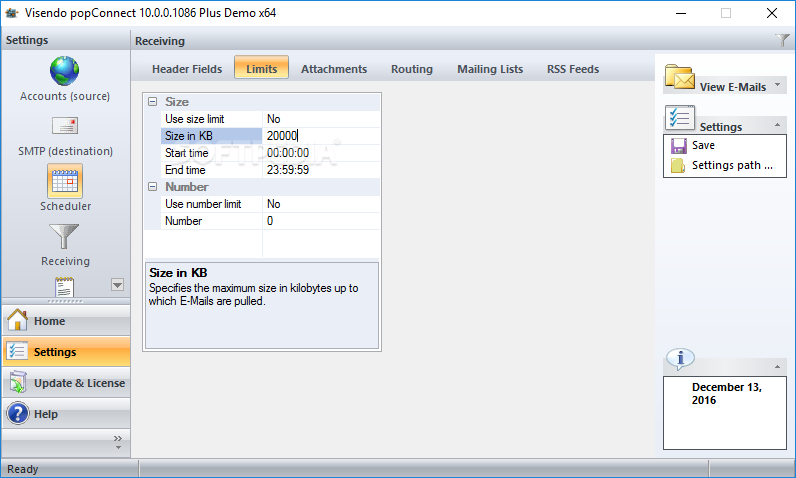Collapse the info date panel

click(x=777, y=366)
